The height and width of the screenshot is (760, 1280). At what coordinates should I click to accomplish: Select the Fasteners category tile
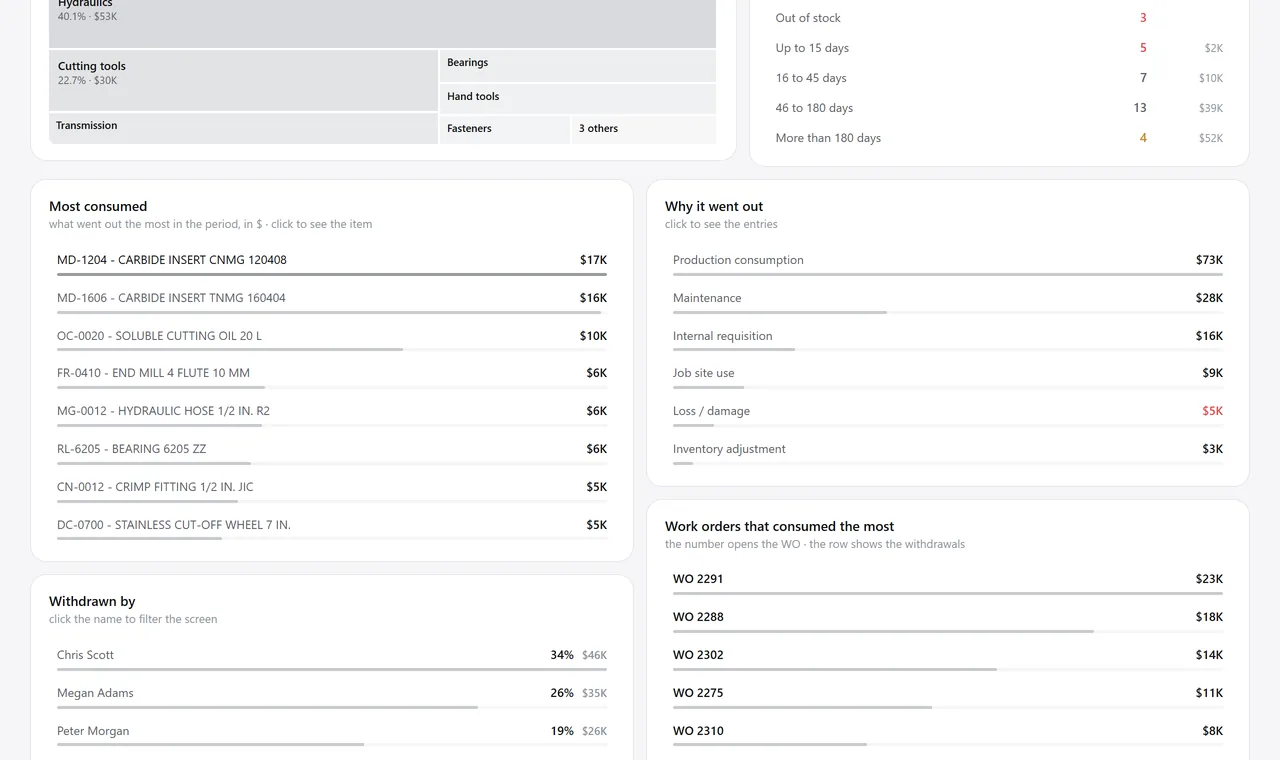click(x=505, y=129)
